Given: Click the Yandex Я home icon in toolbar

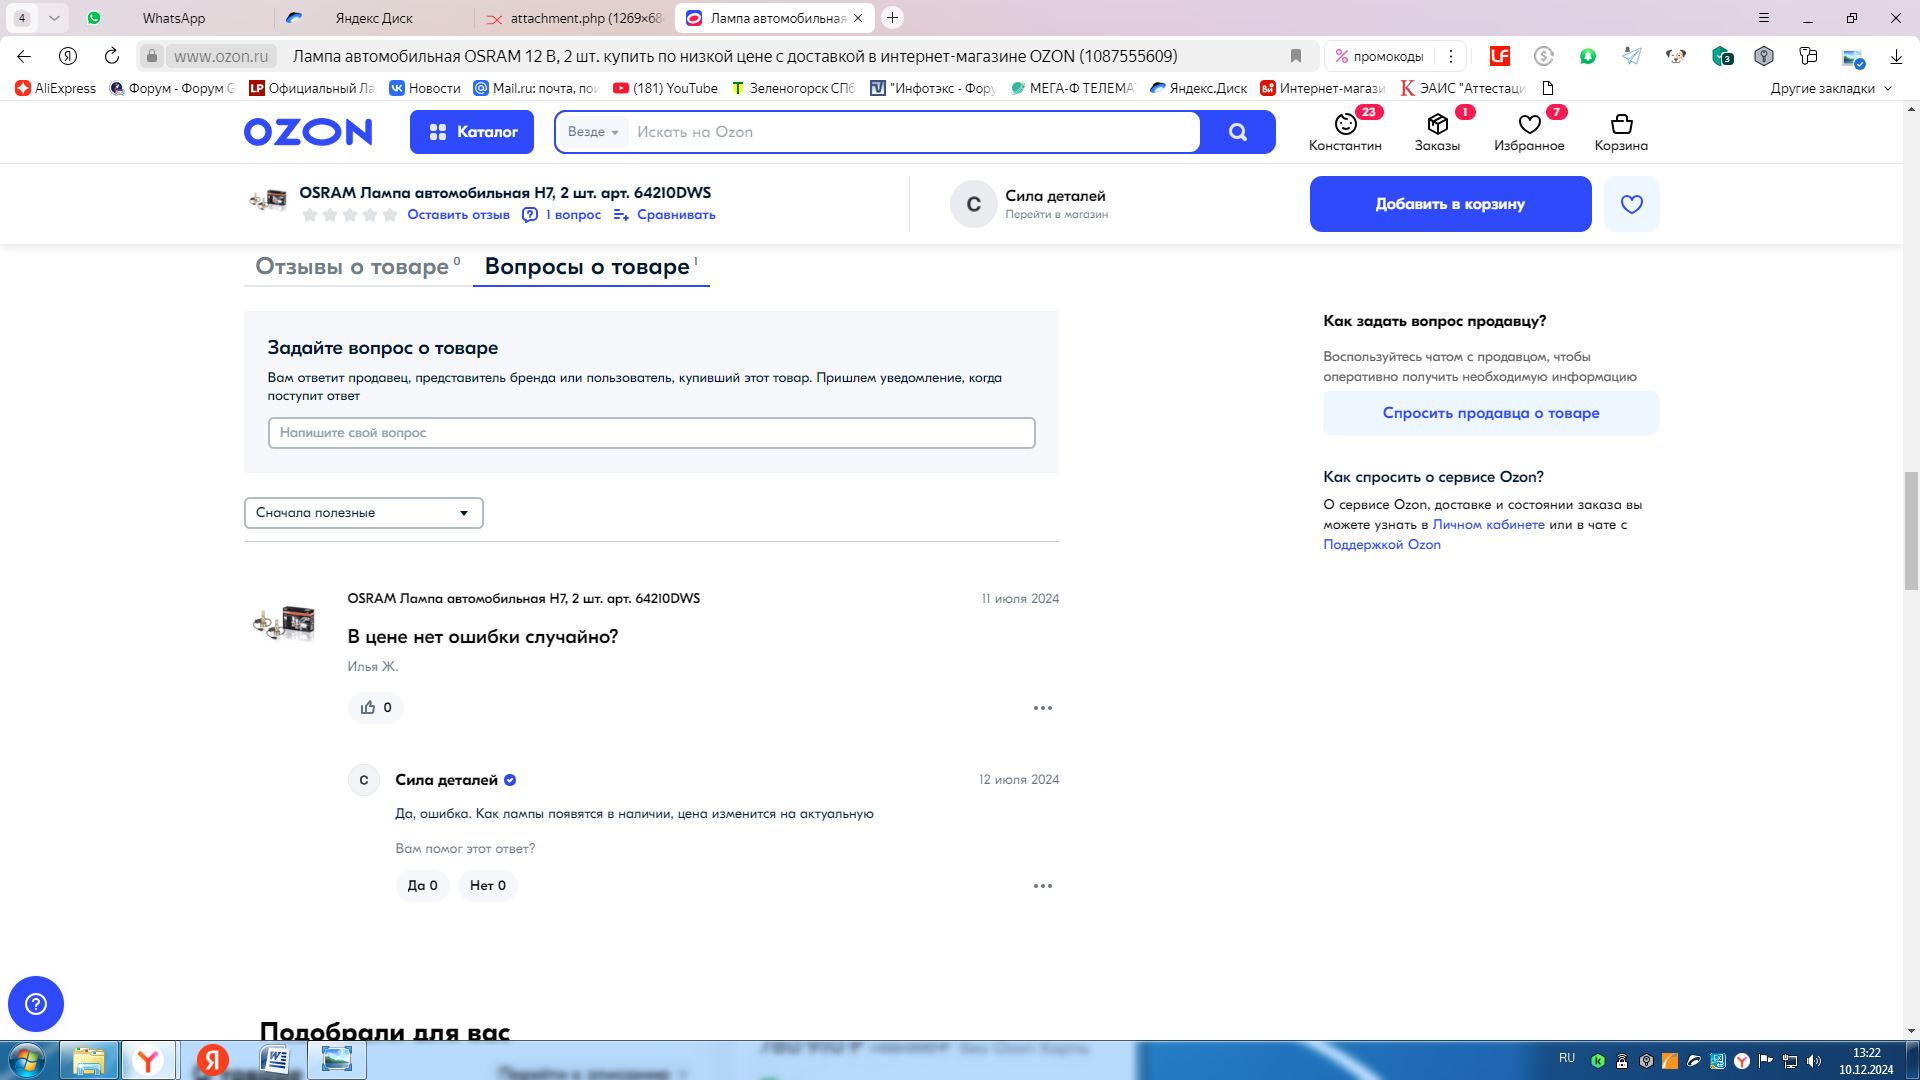Looking at the screenshot, I should click(68, 56).
